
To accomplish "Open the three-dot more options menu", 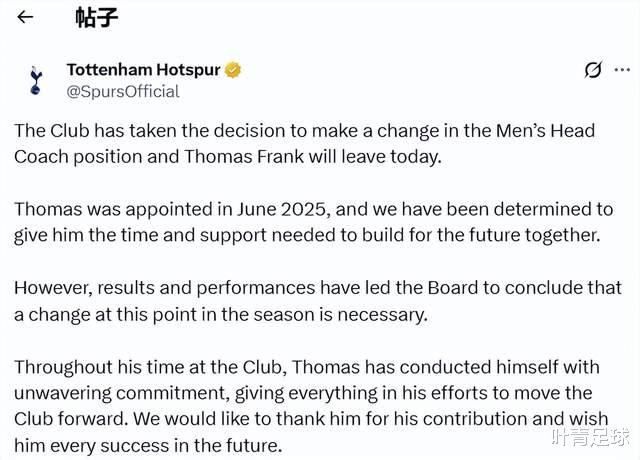I will tap(625, 69).
